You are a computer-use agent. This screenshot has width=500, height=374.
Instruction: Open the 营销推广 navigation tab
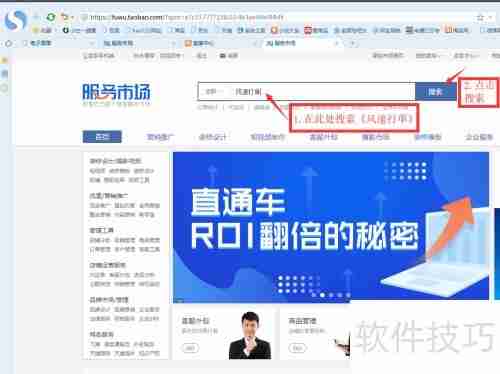coord(160,137)
